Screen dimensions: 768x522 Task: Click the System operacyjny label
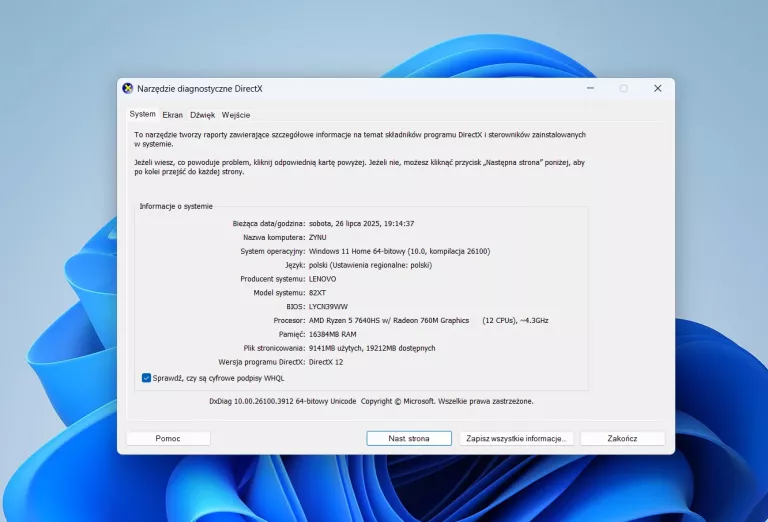pos(272,251)
